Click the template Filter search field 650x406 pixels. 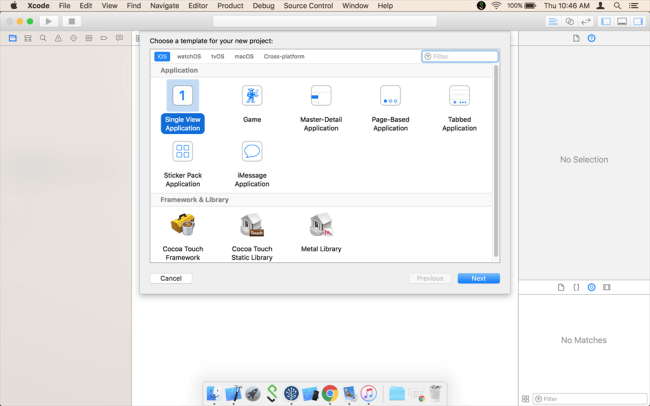(x=460, y=56)
